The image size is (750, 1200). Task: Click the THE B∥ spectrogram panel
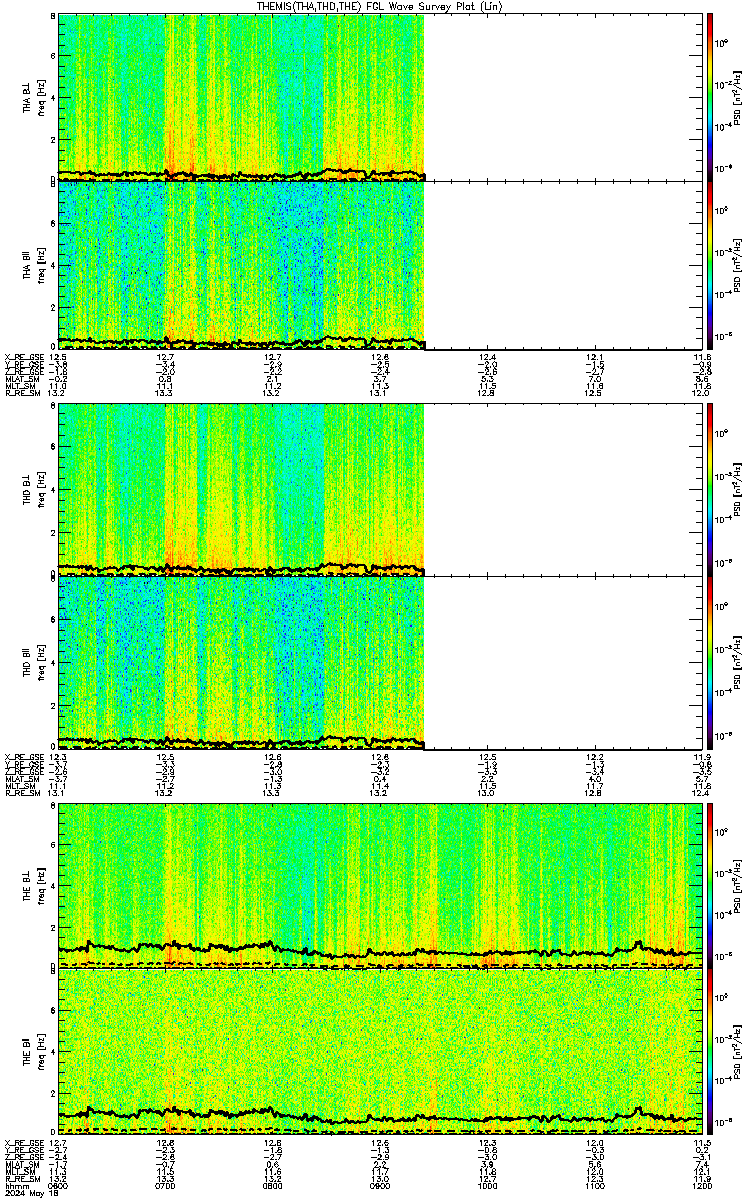pyautogui.click(x=379, y=1051)
